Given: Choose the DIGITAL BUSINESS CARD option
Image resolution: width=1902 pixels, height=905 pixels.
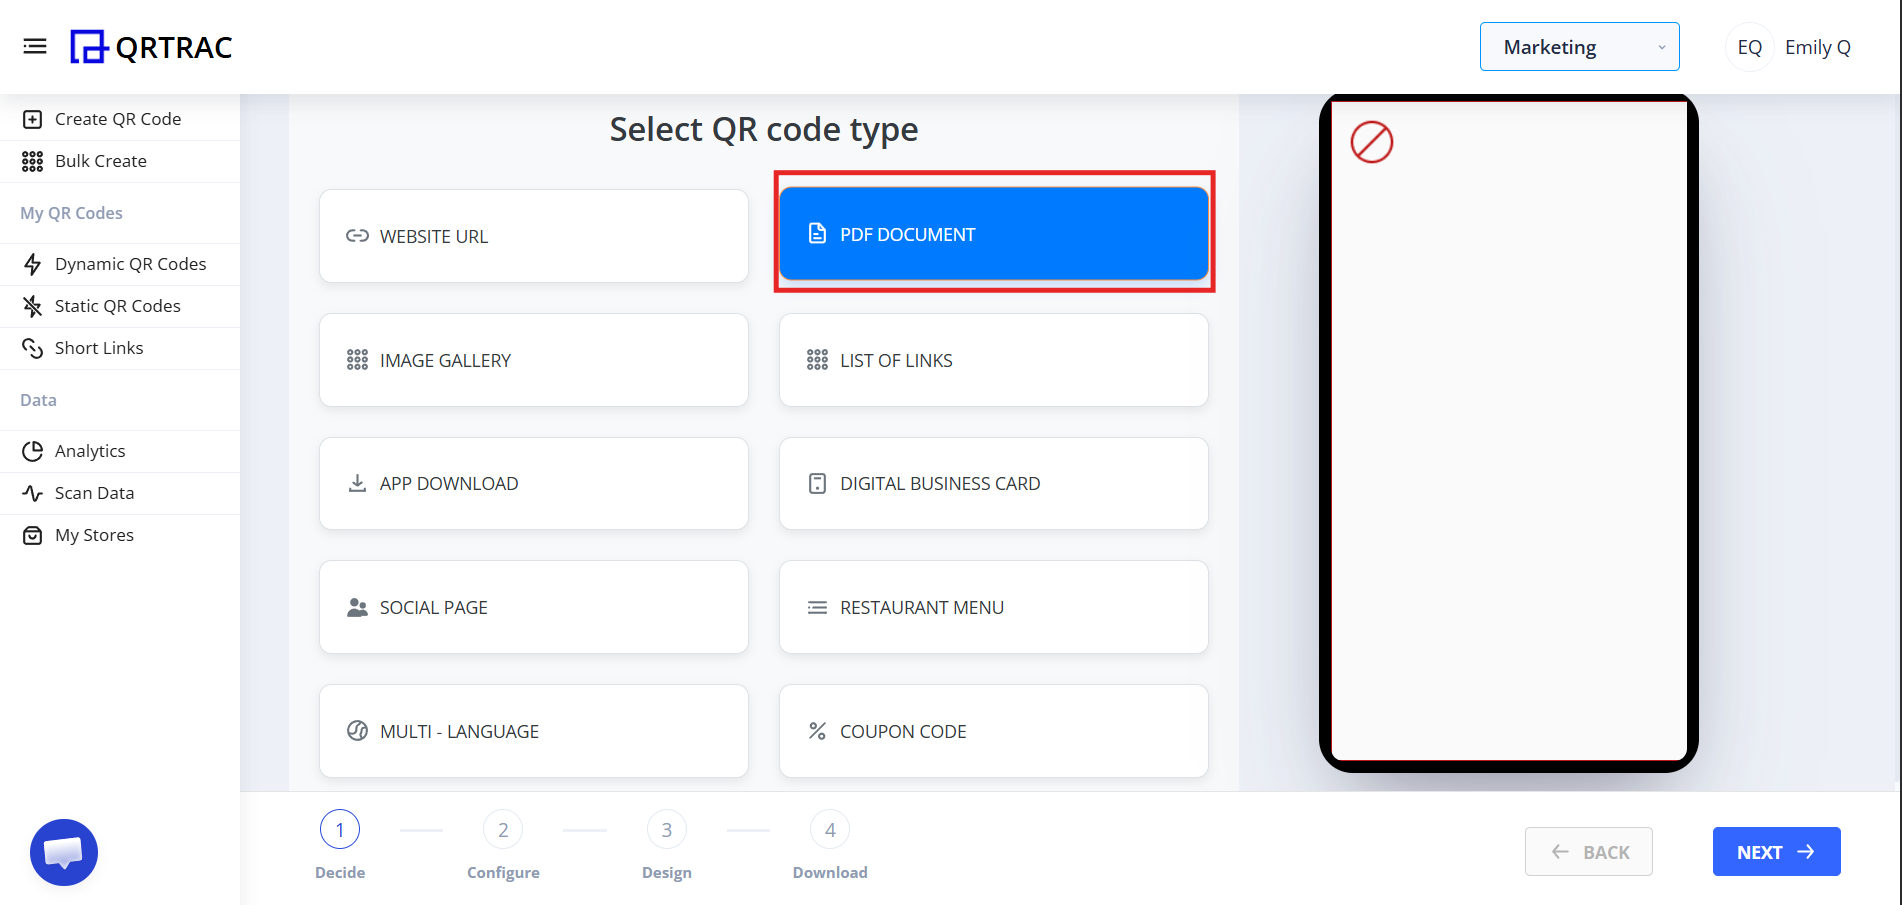Looking at the screenshot, I should 993,483.
